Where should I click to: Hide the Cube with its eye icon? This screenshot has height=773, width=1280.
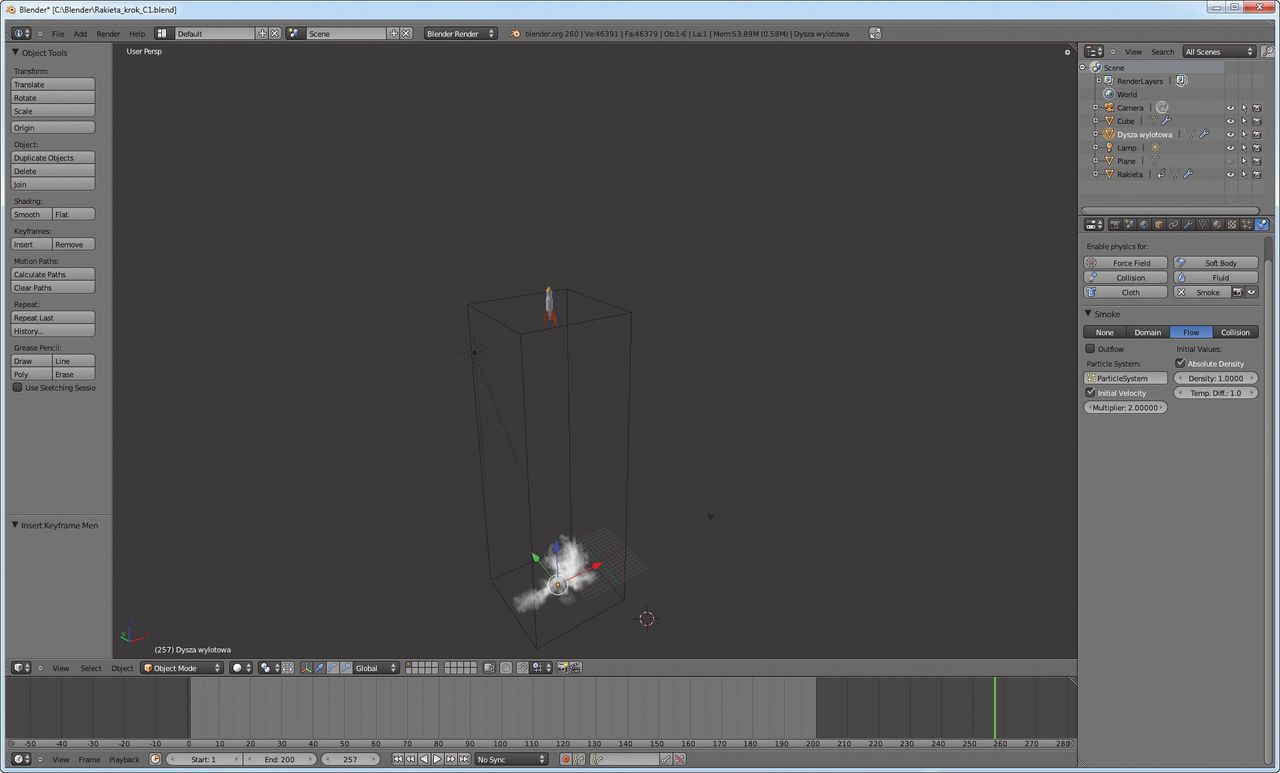coord(1230,121)
